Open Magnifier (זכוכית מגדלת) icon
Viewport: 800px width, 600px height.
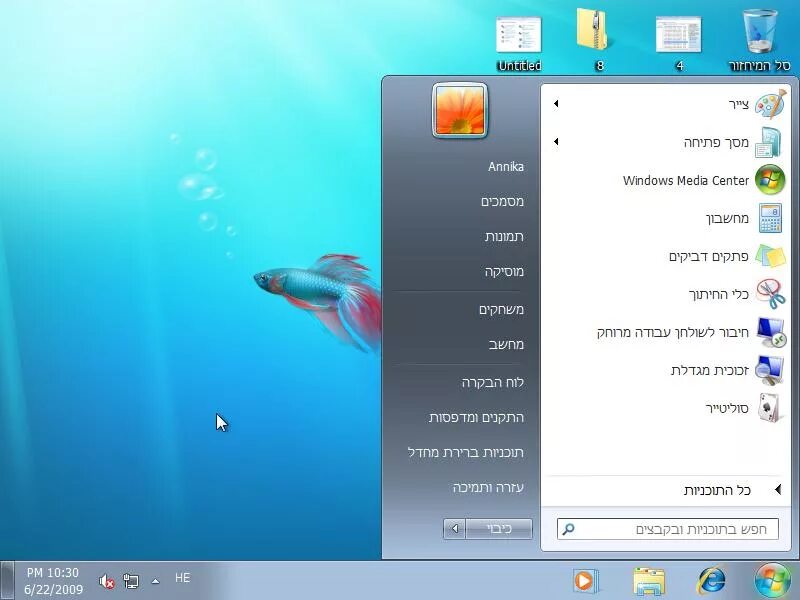point(770,370)
